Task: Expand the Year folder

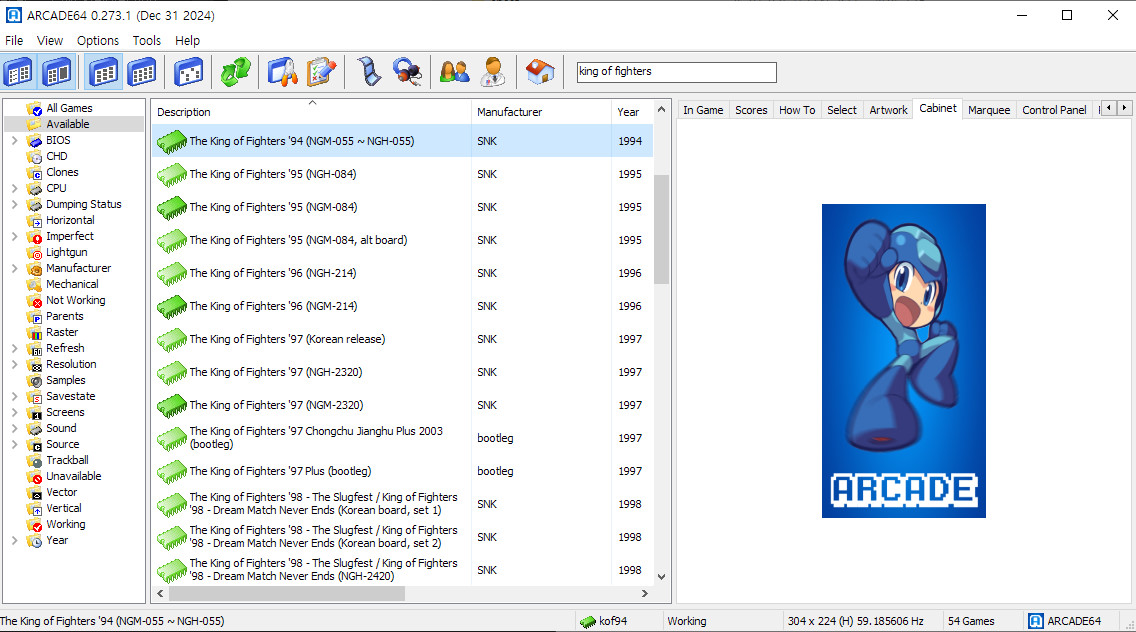Action: click(14, 540)
